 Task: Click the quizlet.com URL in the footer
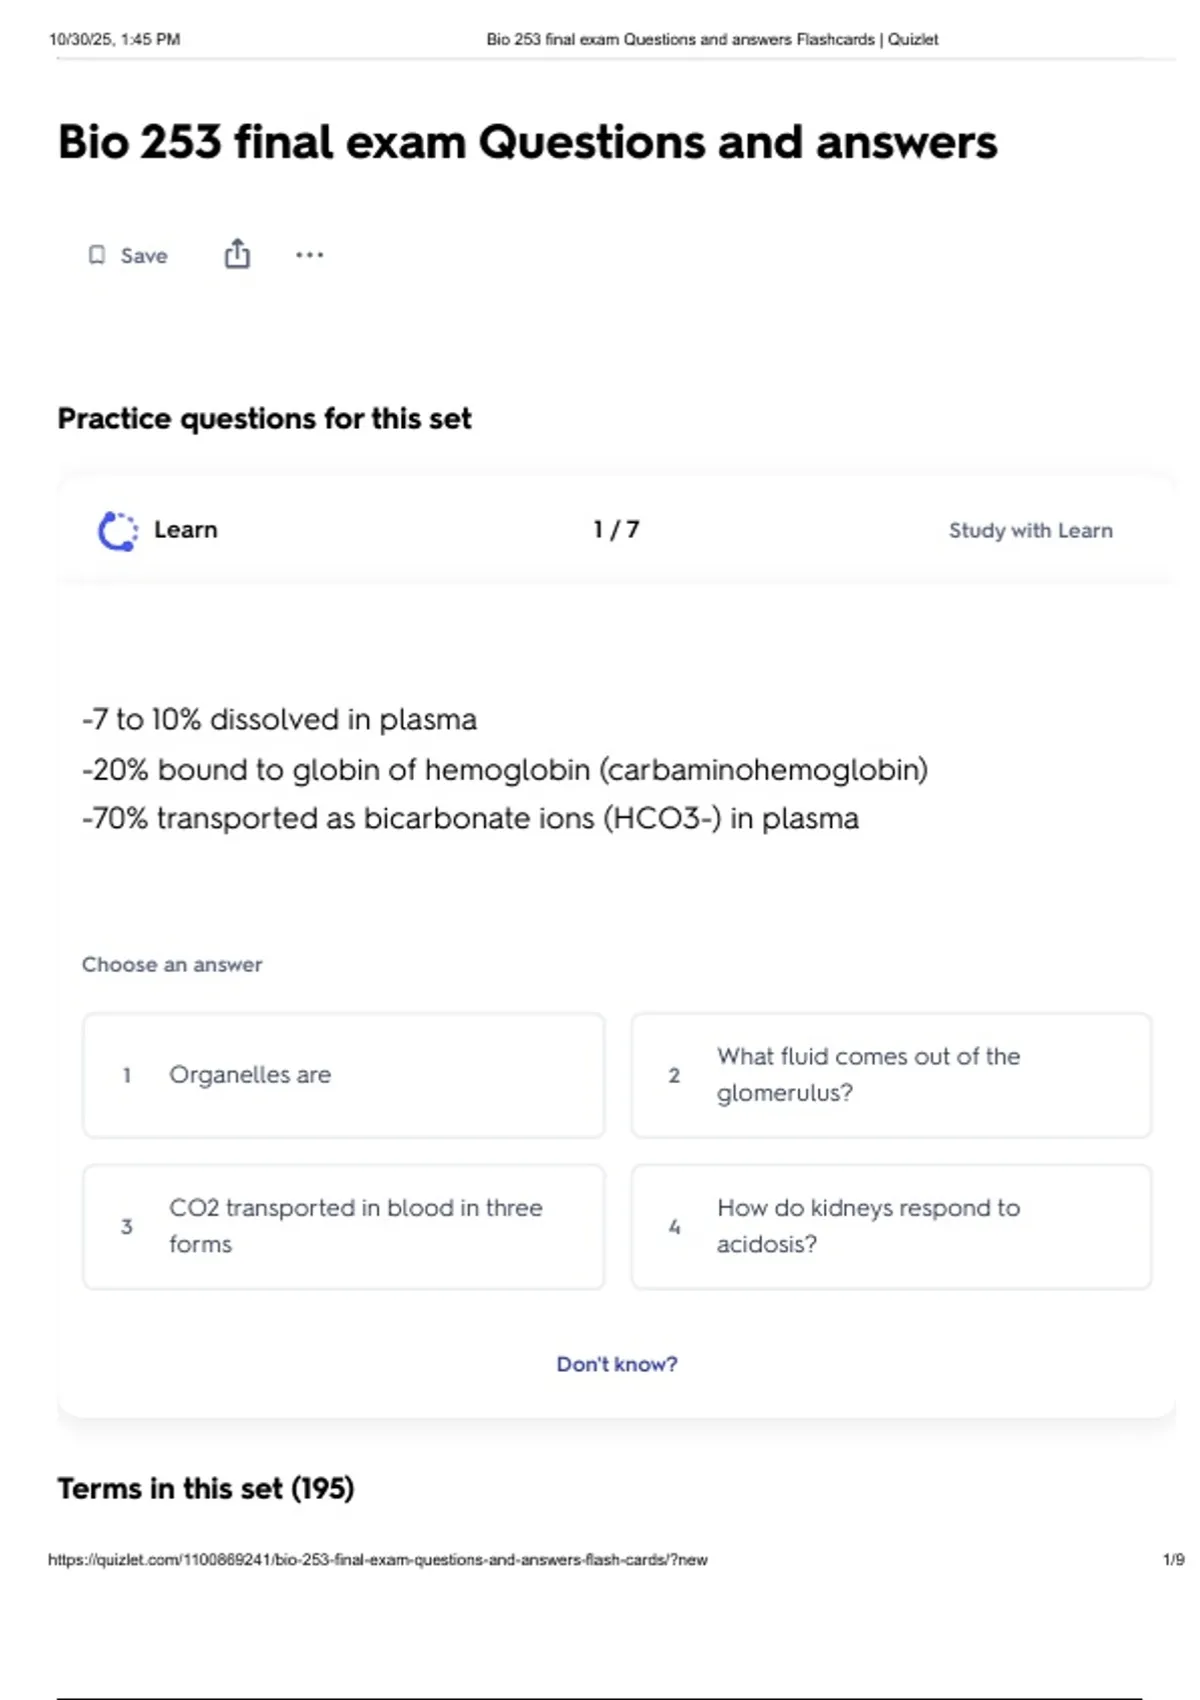click(x=377, y=1560)
